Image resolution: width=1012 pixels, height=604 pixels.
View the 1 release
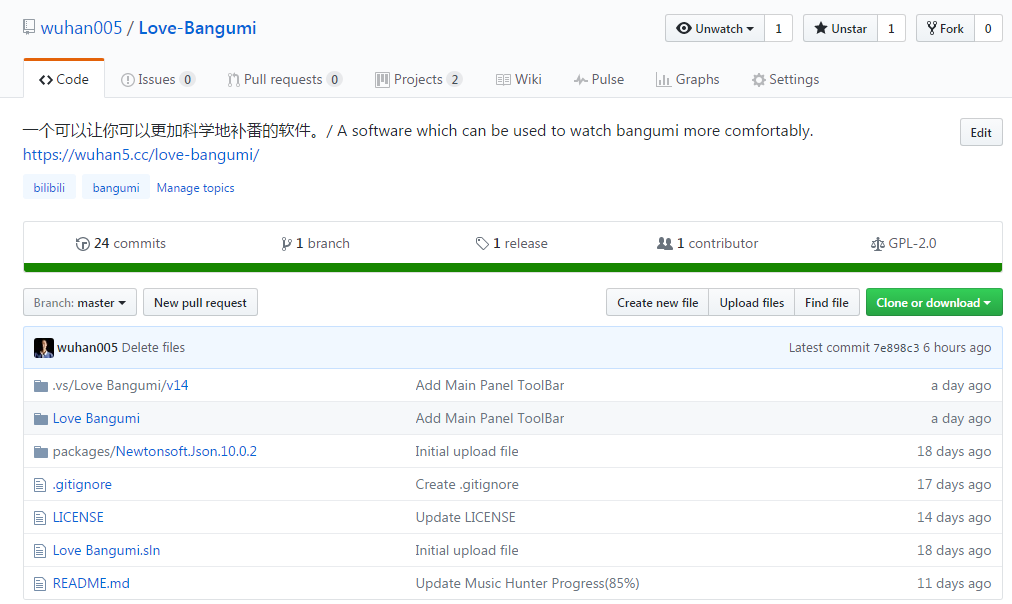(512, 243)
